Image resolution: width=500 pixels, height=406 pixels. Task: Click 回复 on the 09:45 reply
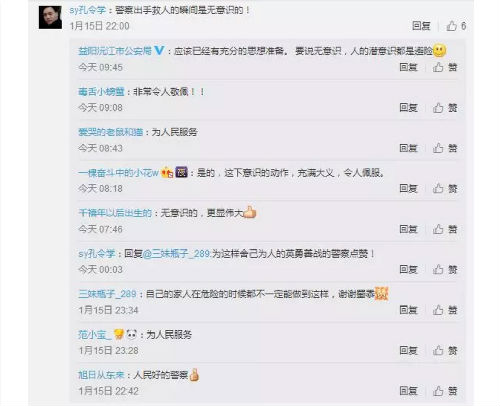pos(408,67)
